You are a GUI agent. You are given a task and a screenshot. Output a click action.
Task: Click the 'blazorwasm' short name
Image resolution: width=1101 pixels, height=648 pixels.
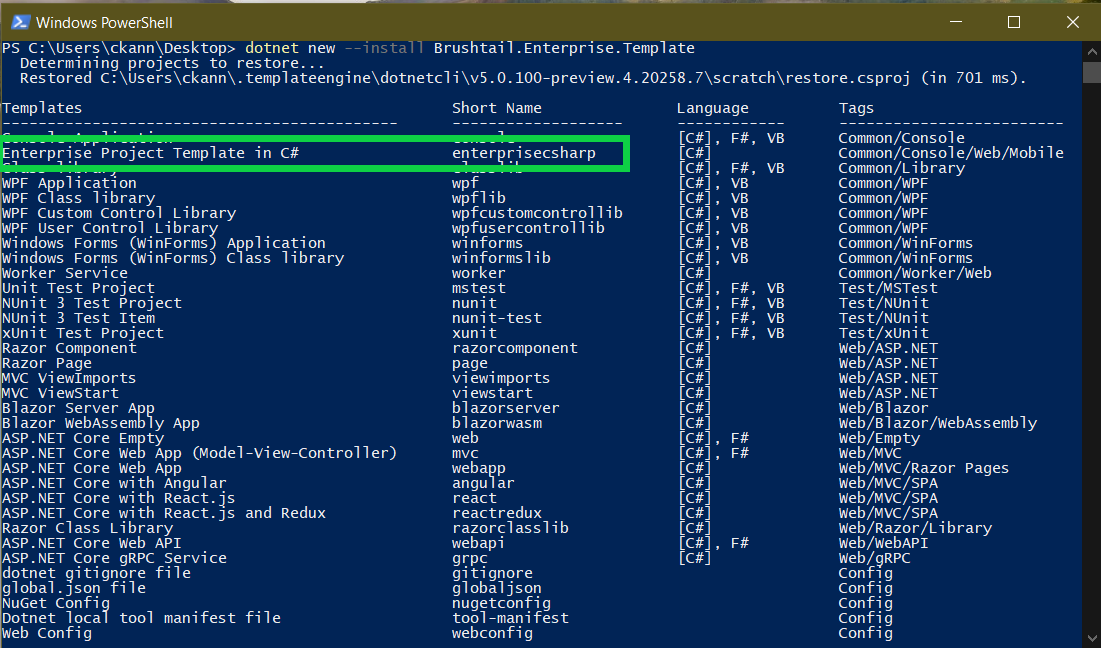click(496, 423)
